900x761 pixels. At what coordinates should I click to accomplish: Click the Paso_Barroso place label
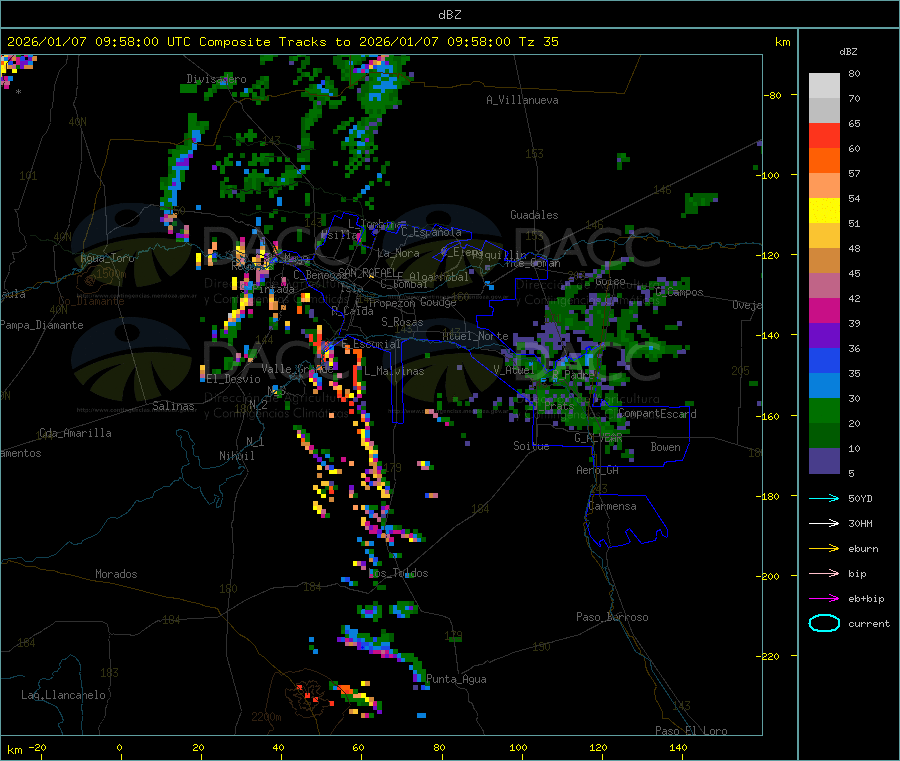pos(612,617)
